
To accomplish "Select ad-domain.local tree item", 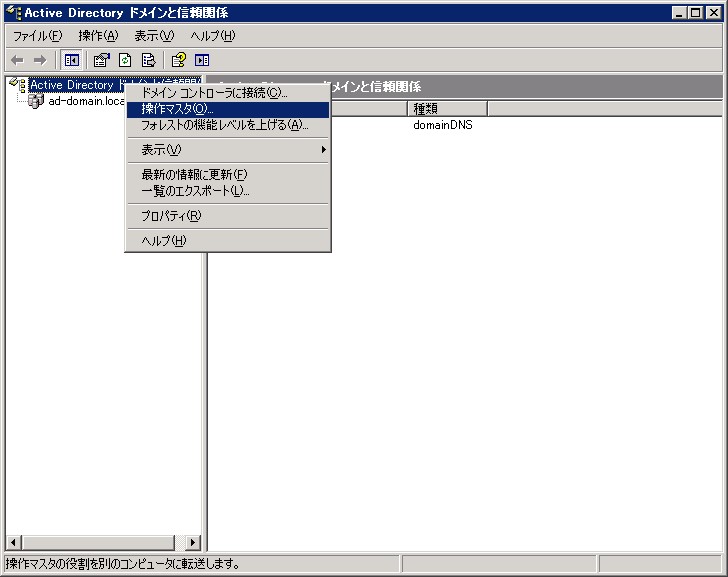I will (86, 101).
